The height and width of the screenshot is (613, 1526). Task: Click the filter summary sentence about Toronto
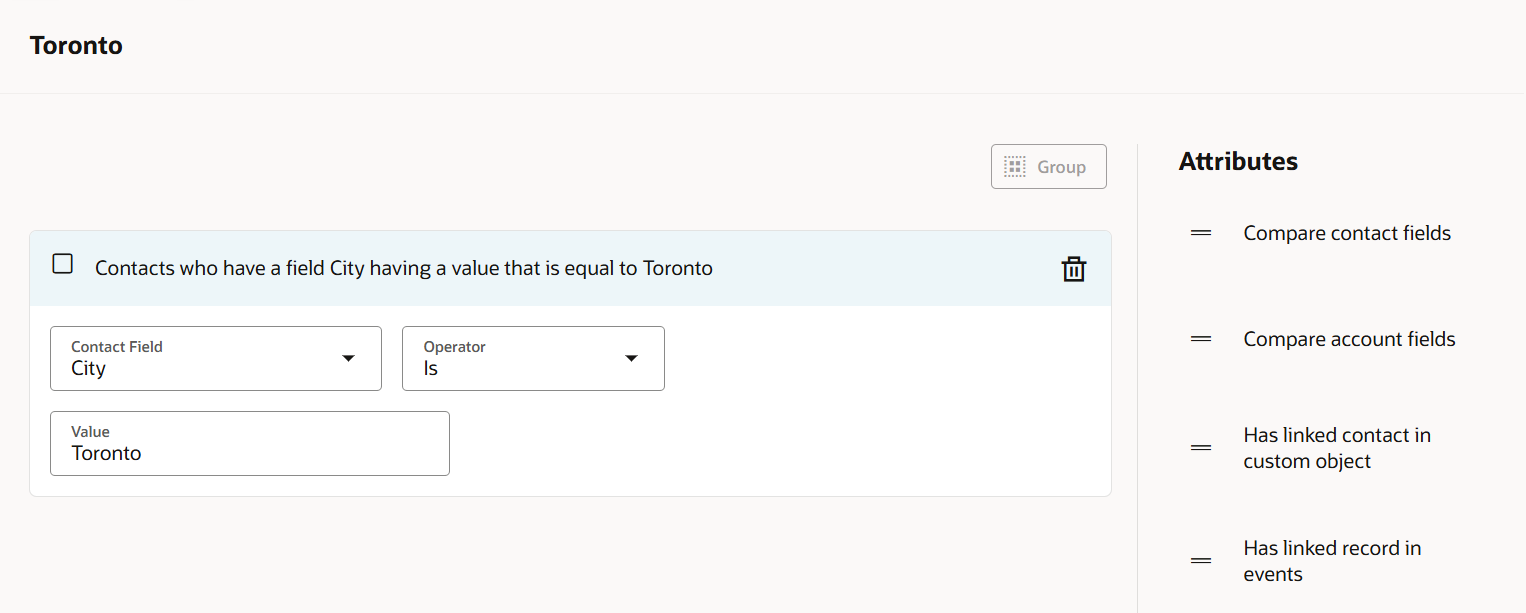click(x=404, y=268)
